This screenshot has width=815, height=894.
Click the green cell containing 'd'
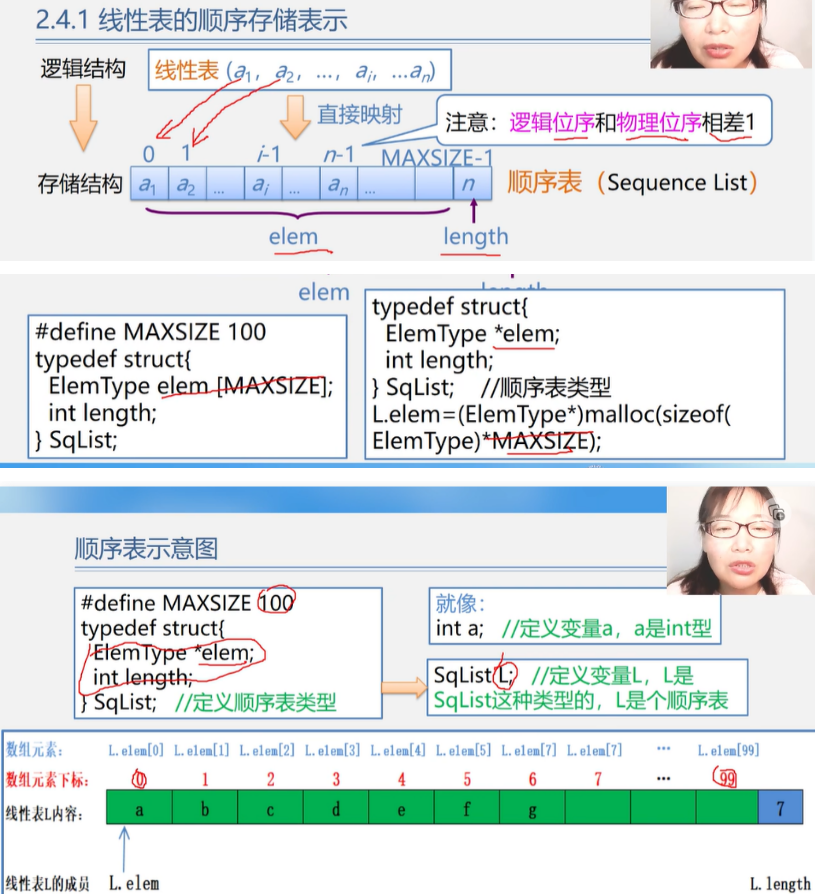(x=336, y=807)
